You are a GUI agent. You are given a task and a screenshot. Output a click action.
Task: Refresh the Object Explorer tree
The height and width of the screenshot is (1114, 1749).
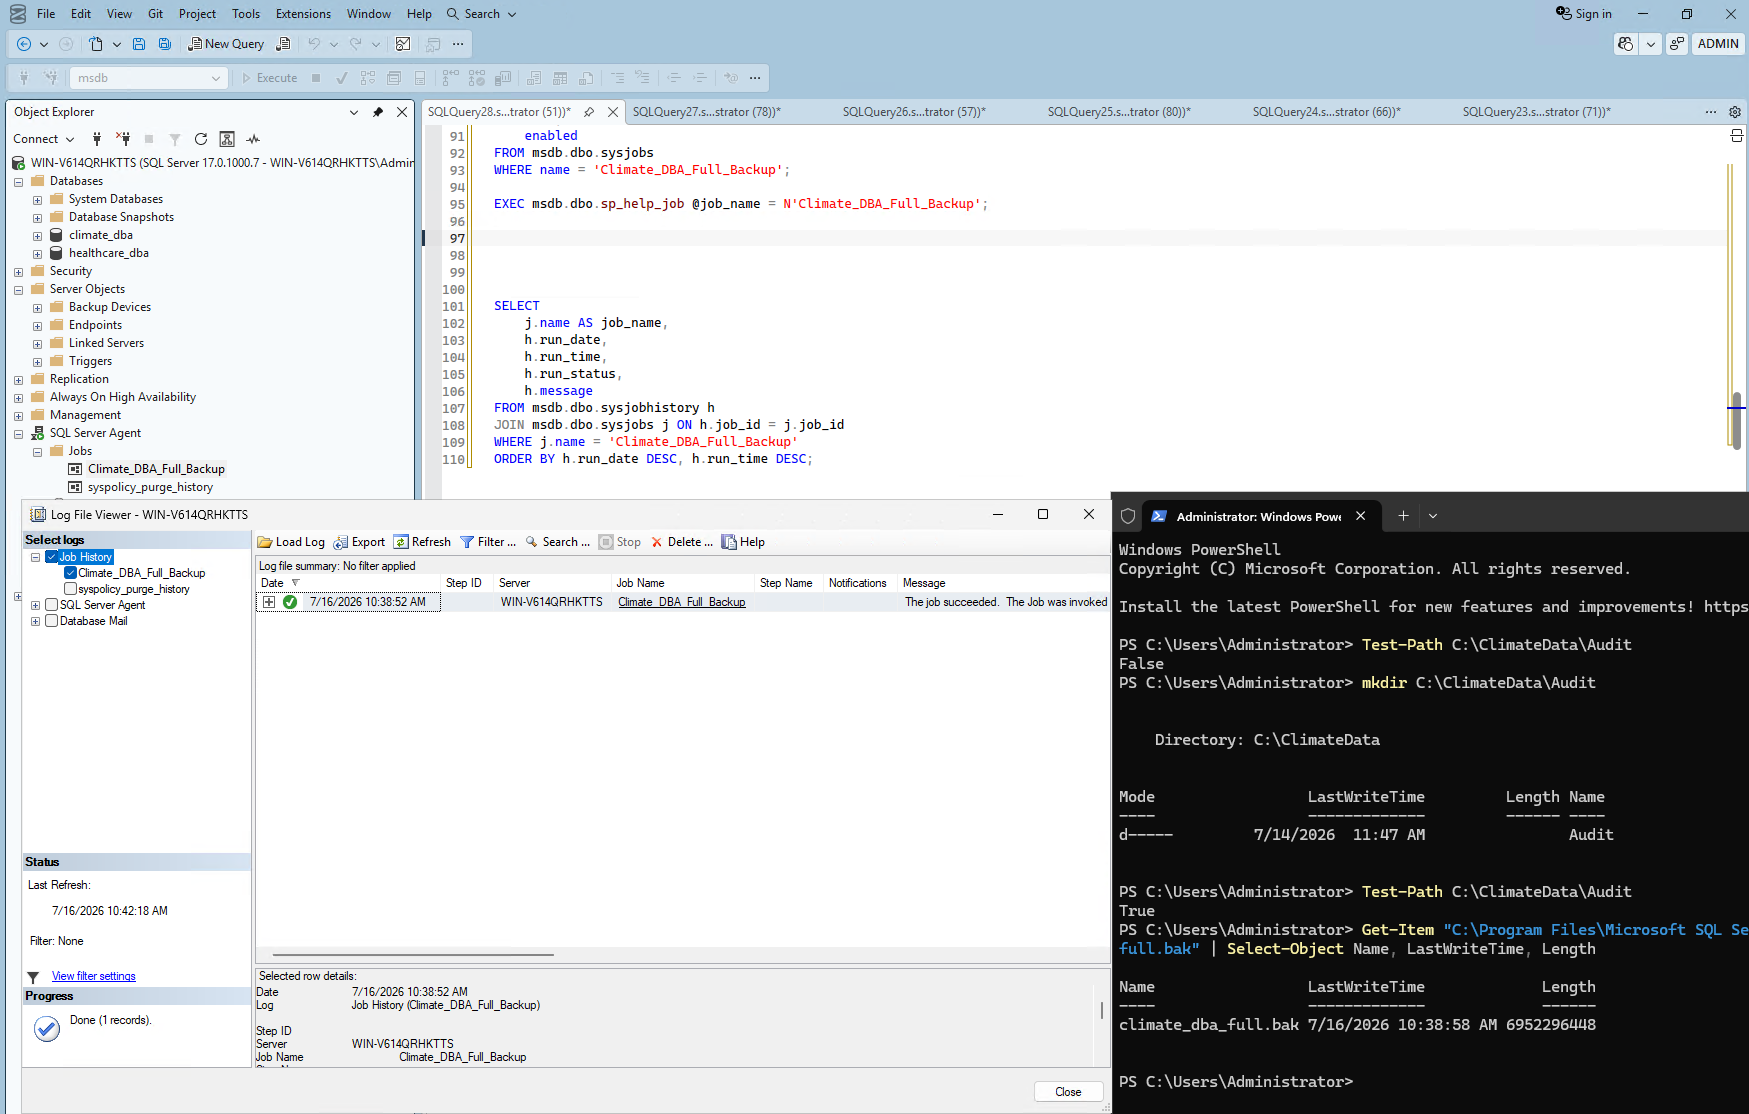(201, 139)
